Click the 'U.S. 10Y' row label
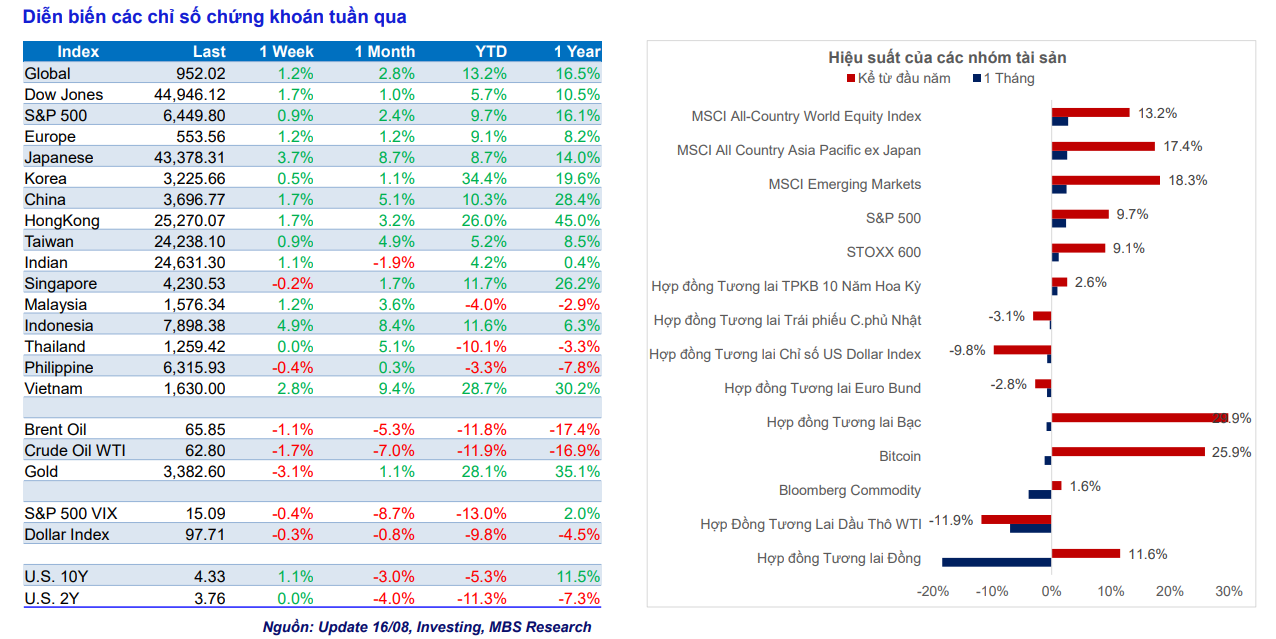 pos(54,577)
